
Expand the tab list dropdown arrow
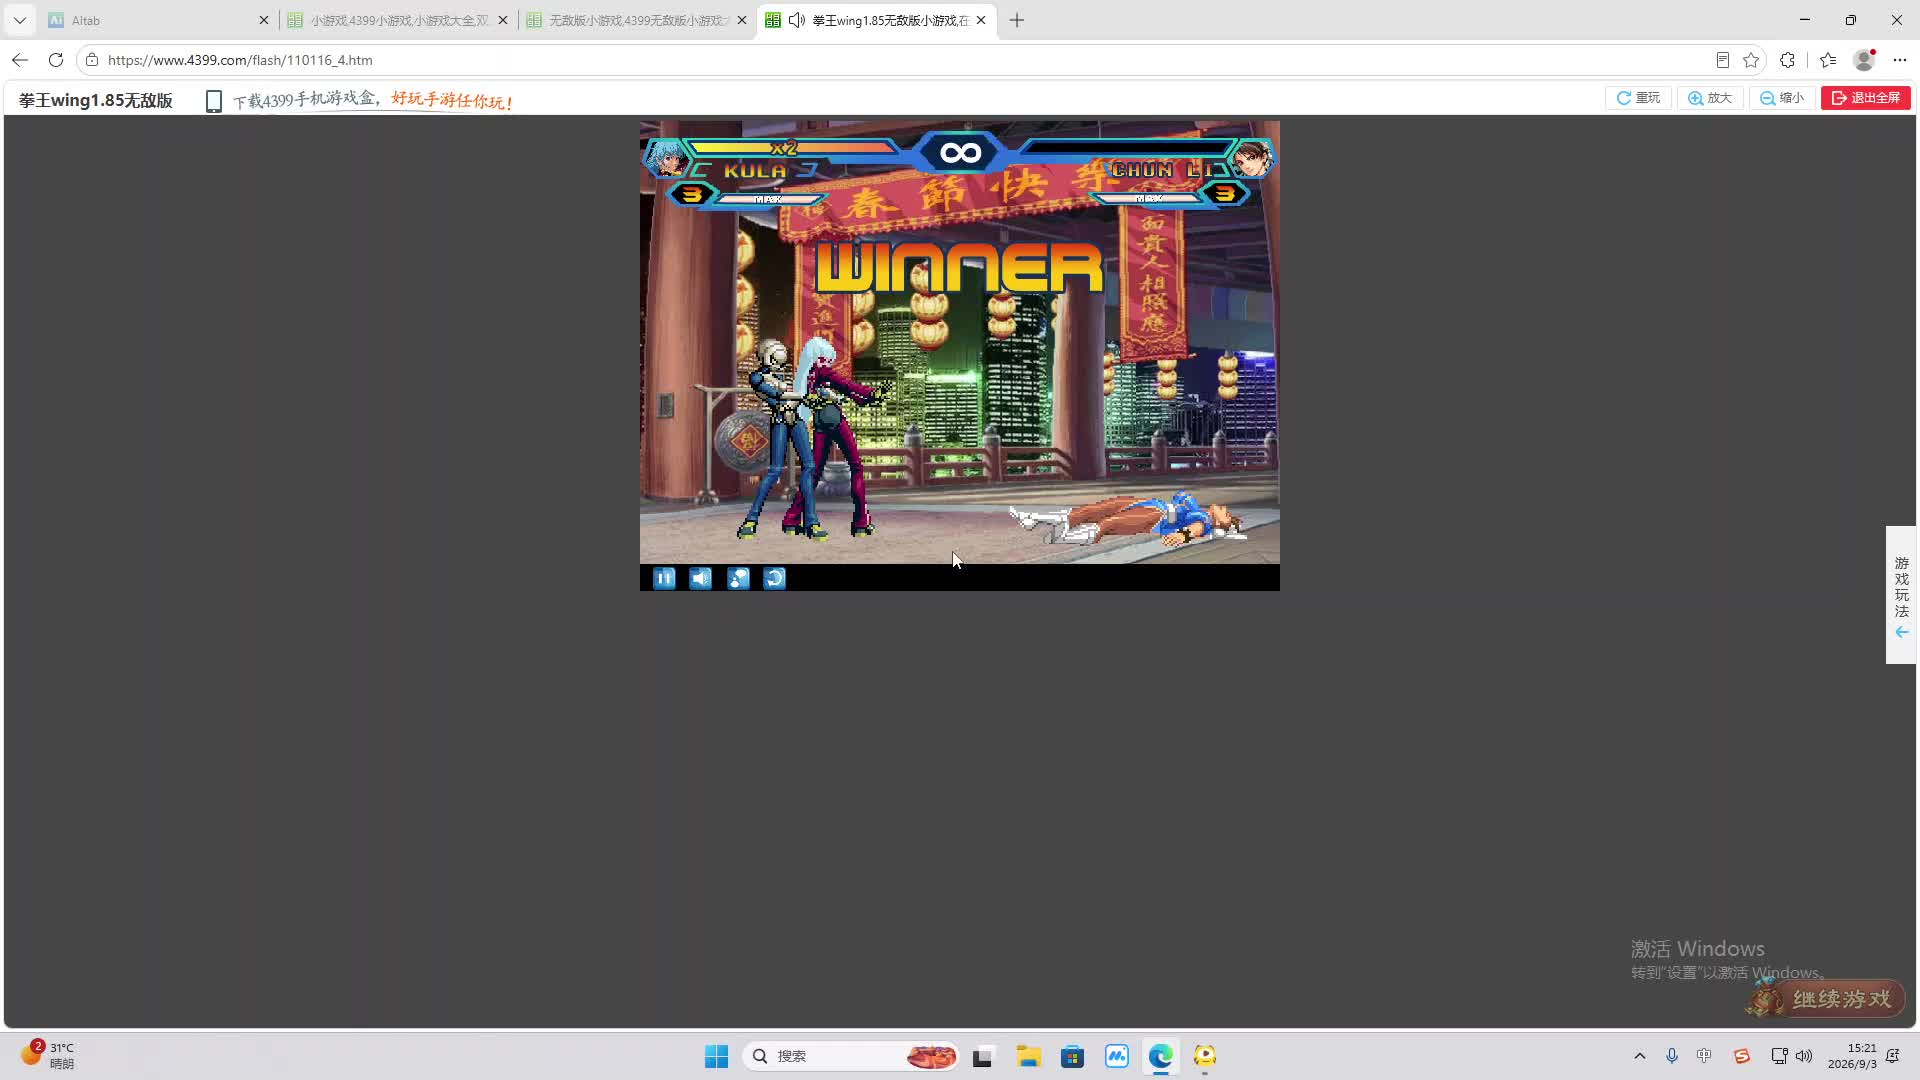19,20
